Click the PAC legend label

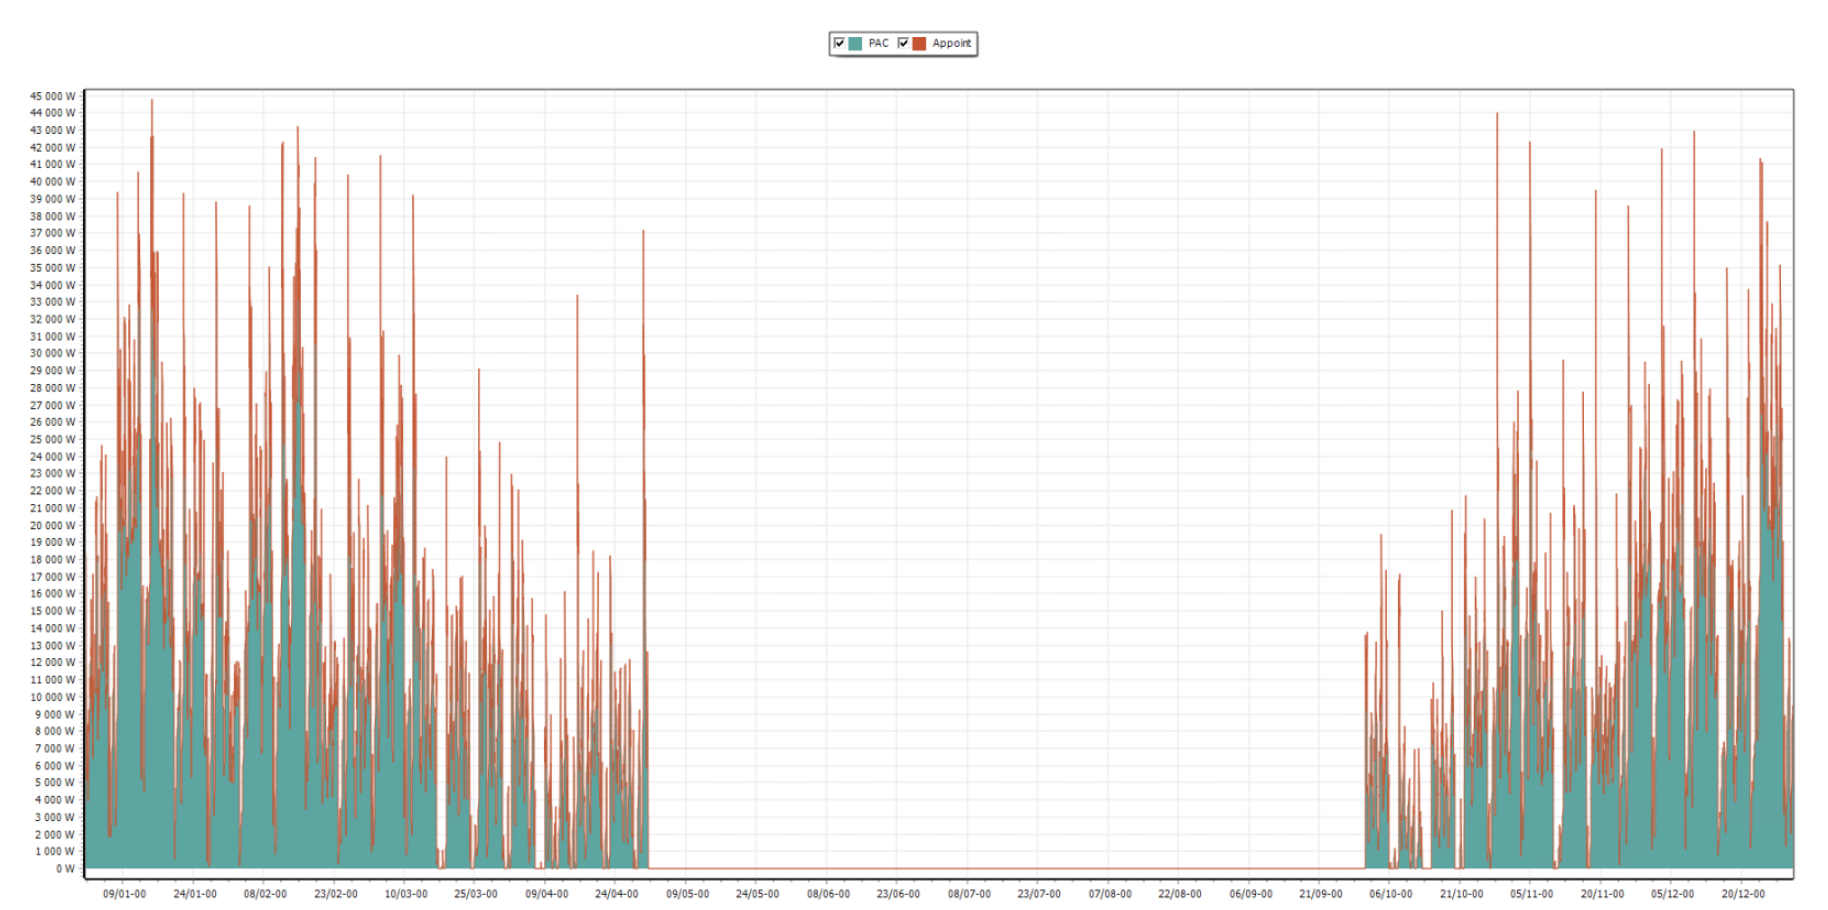(878, 43)
